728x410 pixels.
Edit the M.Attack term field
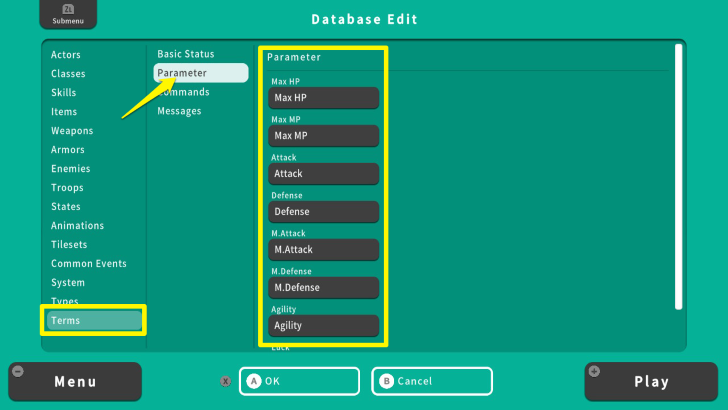pos(324,250)
